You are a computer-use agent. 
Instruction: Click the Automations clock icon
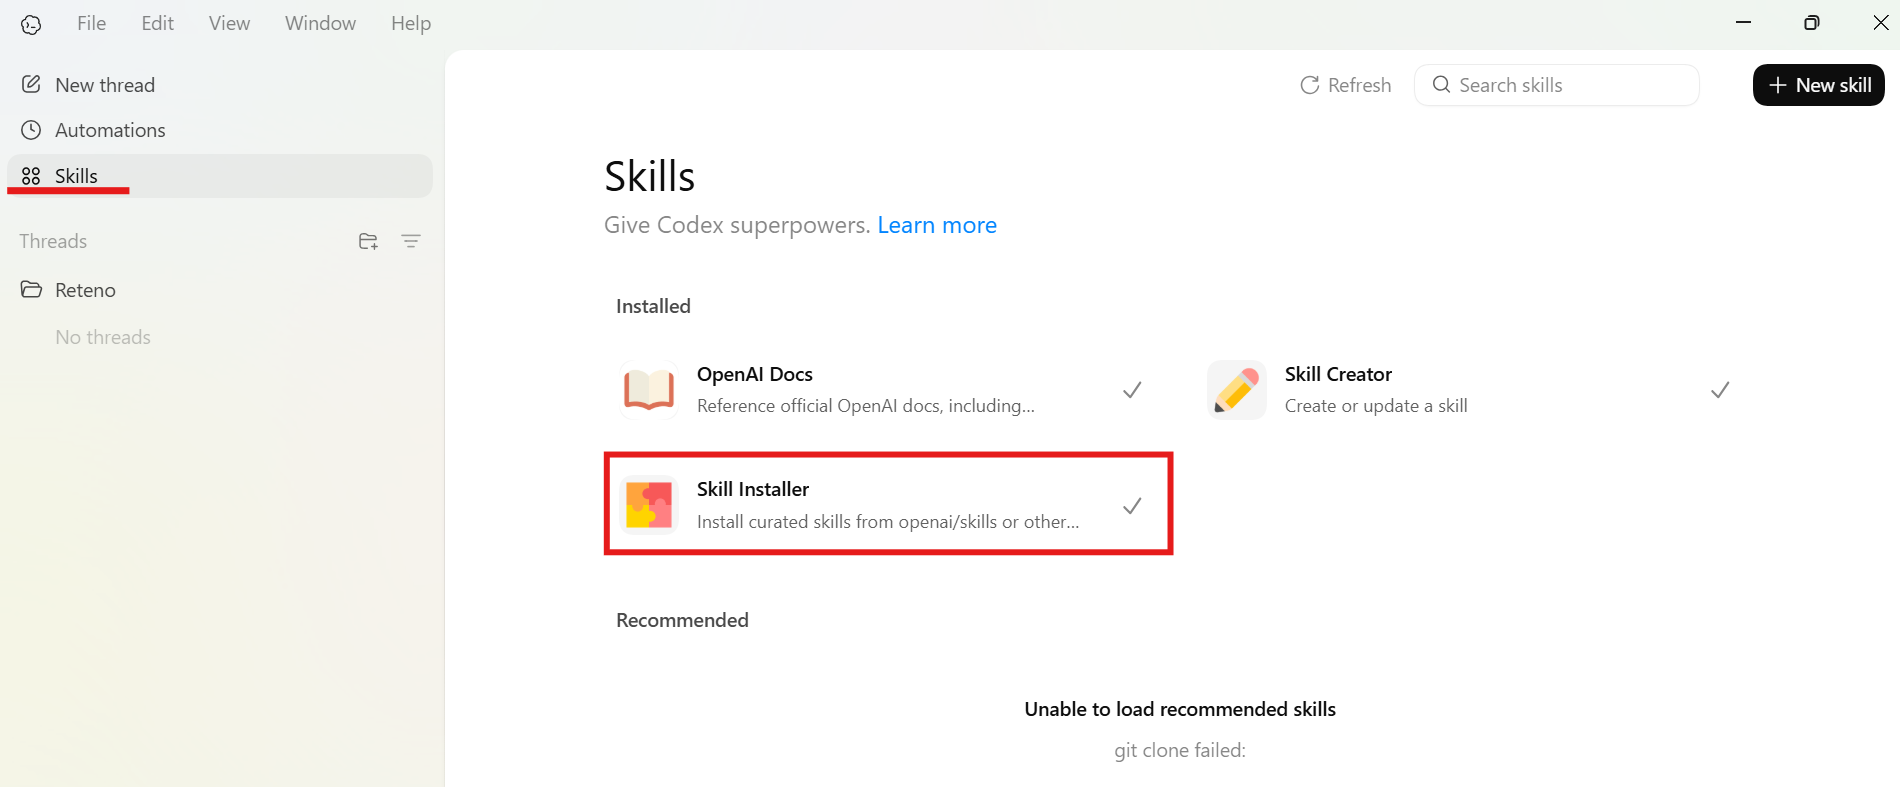coord(31,129)
